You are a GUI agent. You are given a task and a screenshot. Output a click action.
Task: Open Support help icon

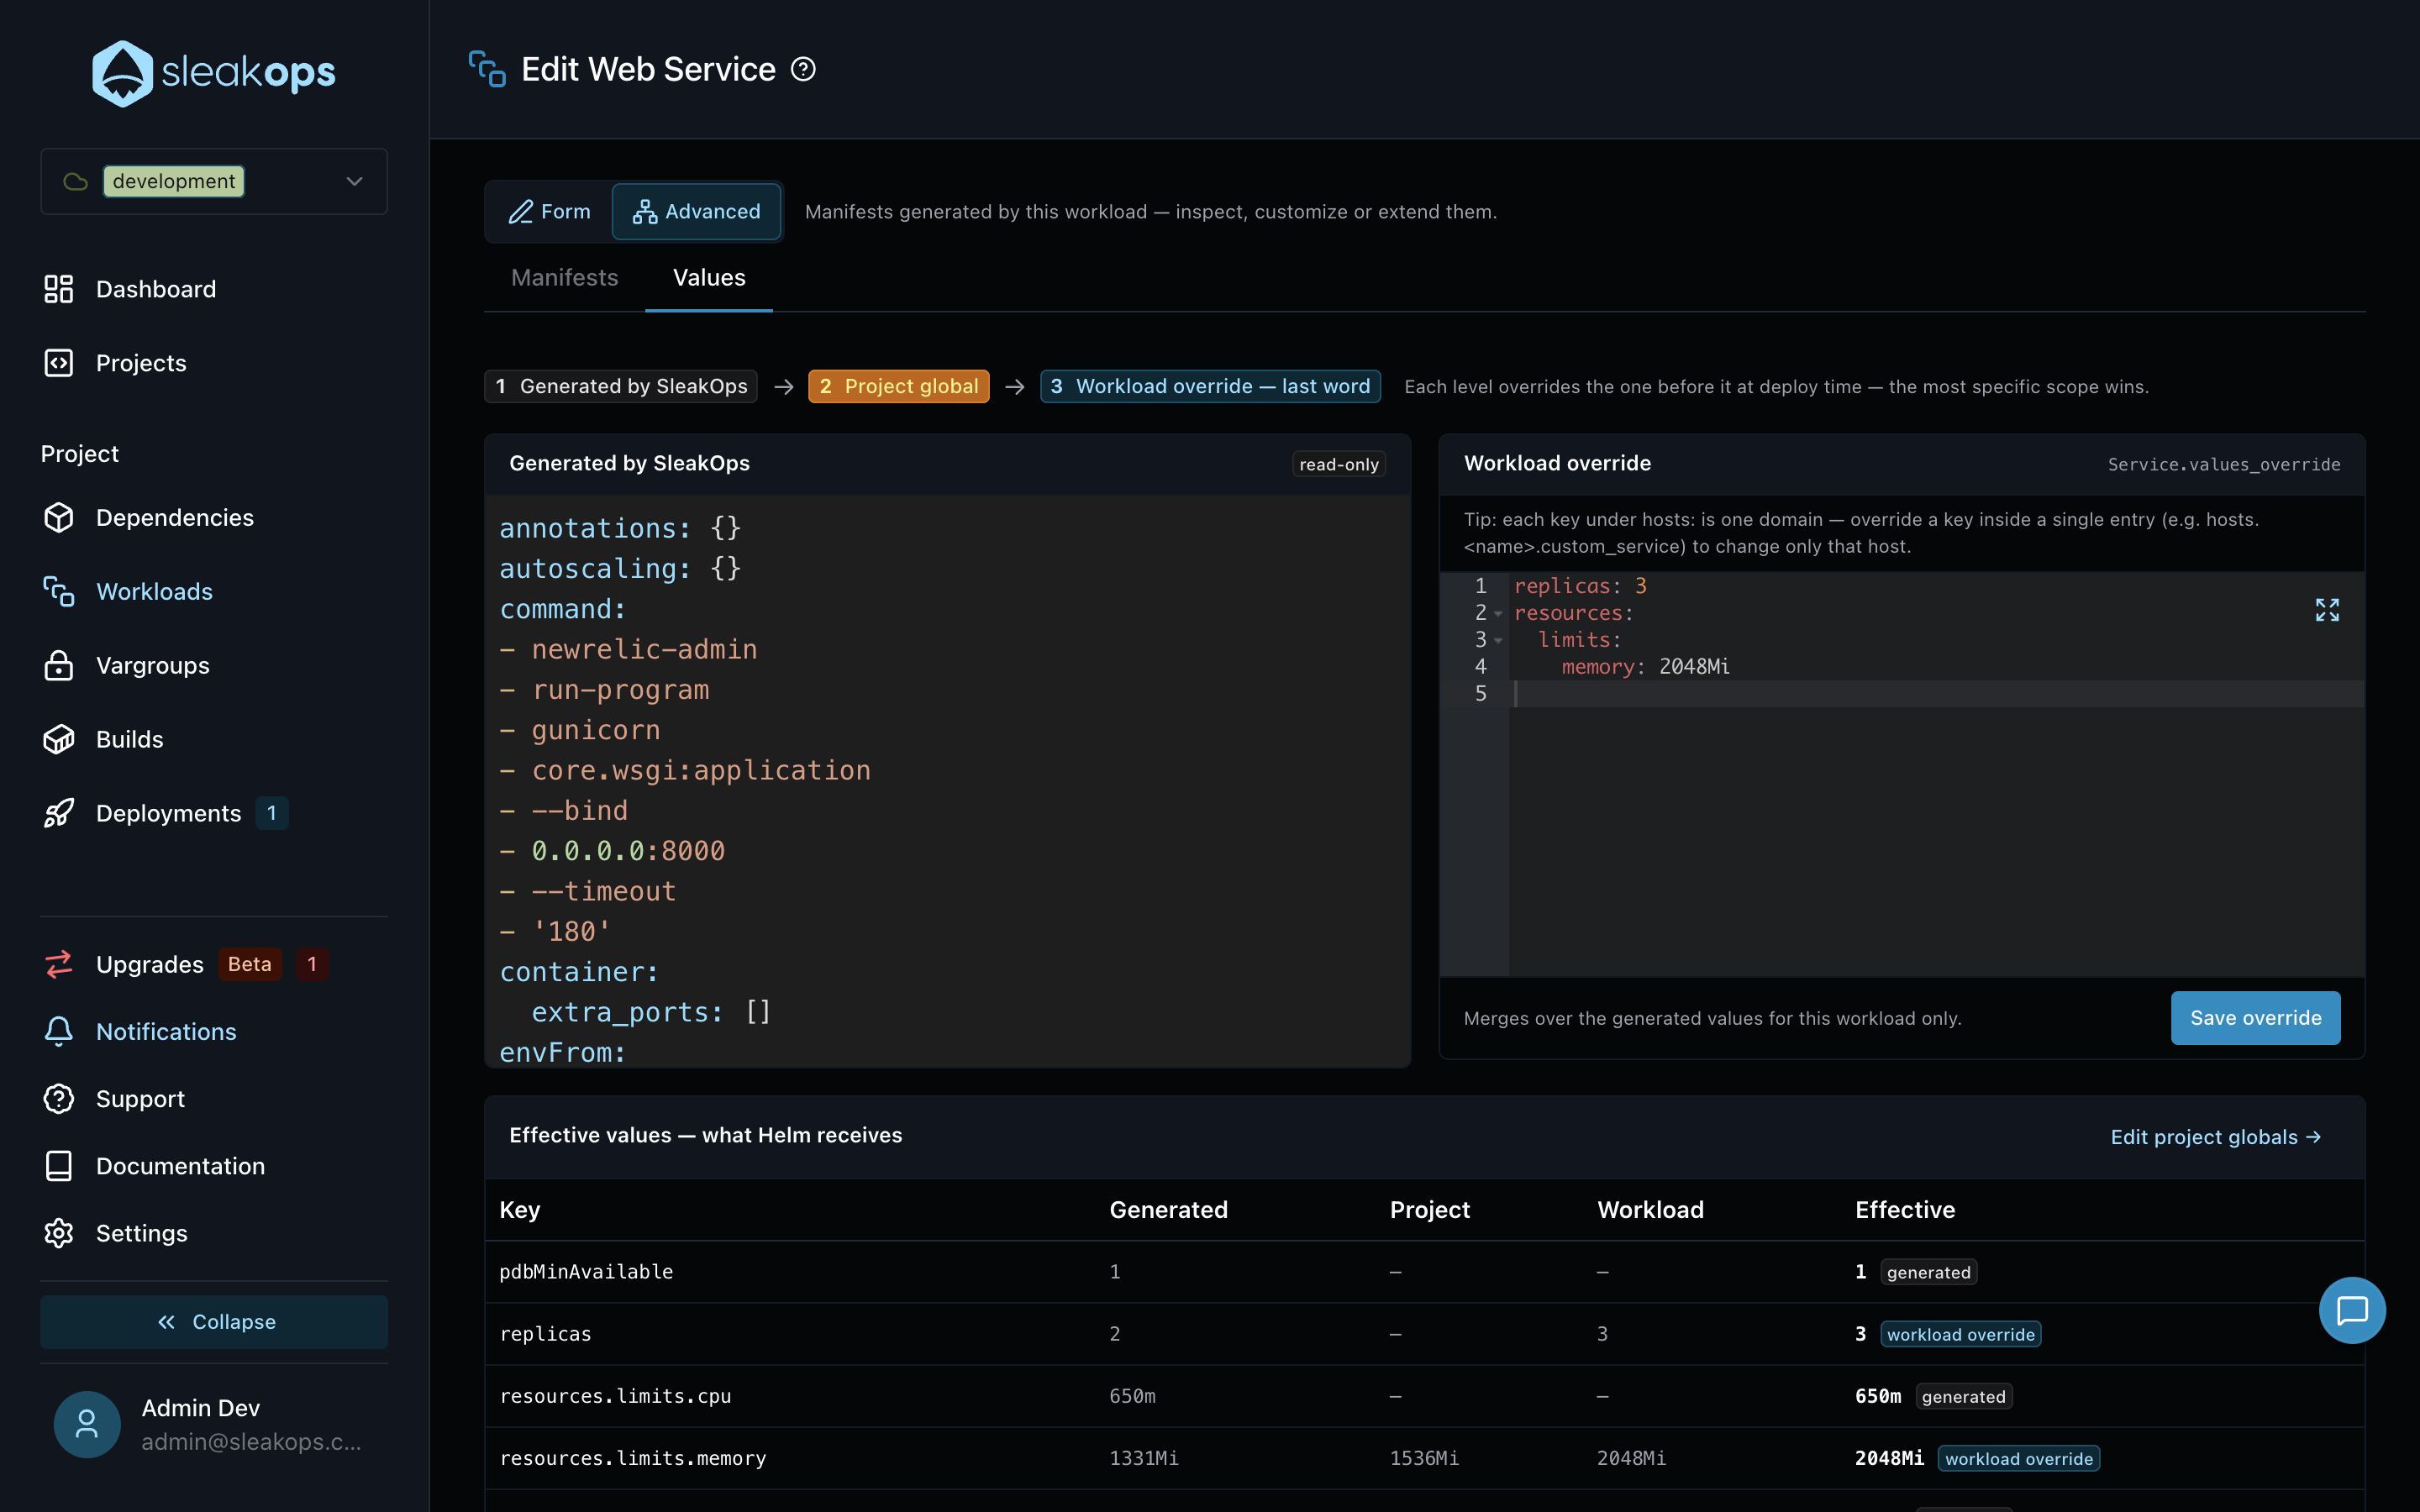[x=59, y=1098]
